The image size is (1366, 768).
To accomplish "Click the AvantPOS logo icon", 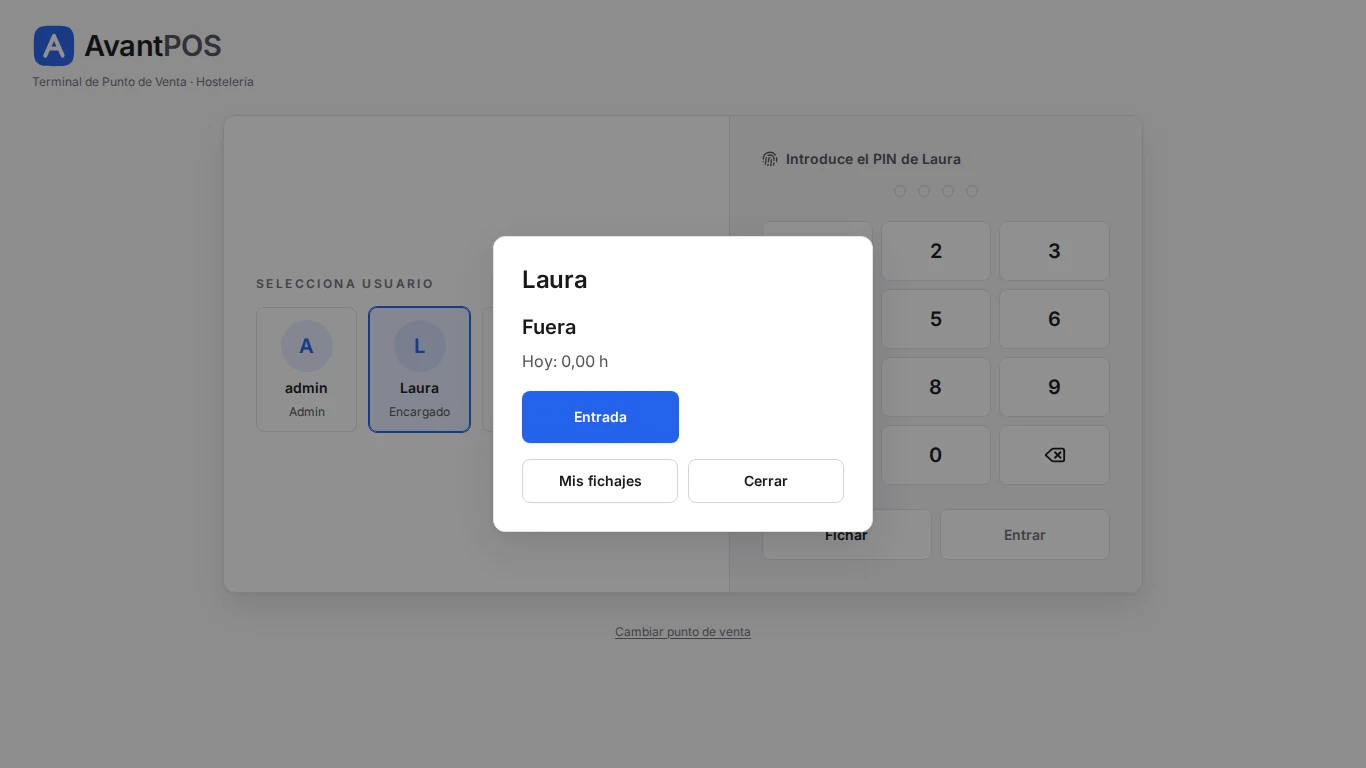I will pyautogui.click(x=54, y=46).
